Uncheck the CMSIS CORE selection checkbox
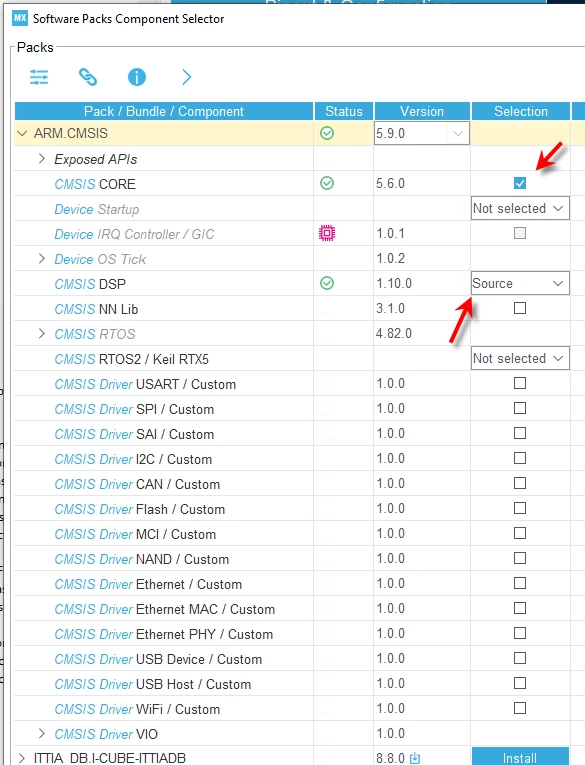 [x=520, y=183]
